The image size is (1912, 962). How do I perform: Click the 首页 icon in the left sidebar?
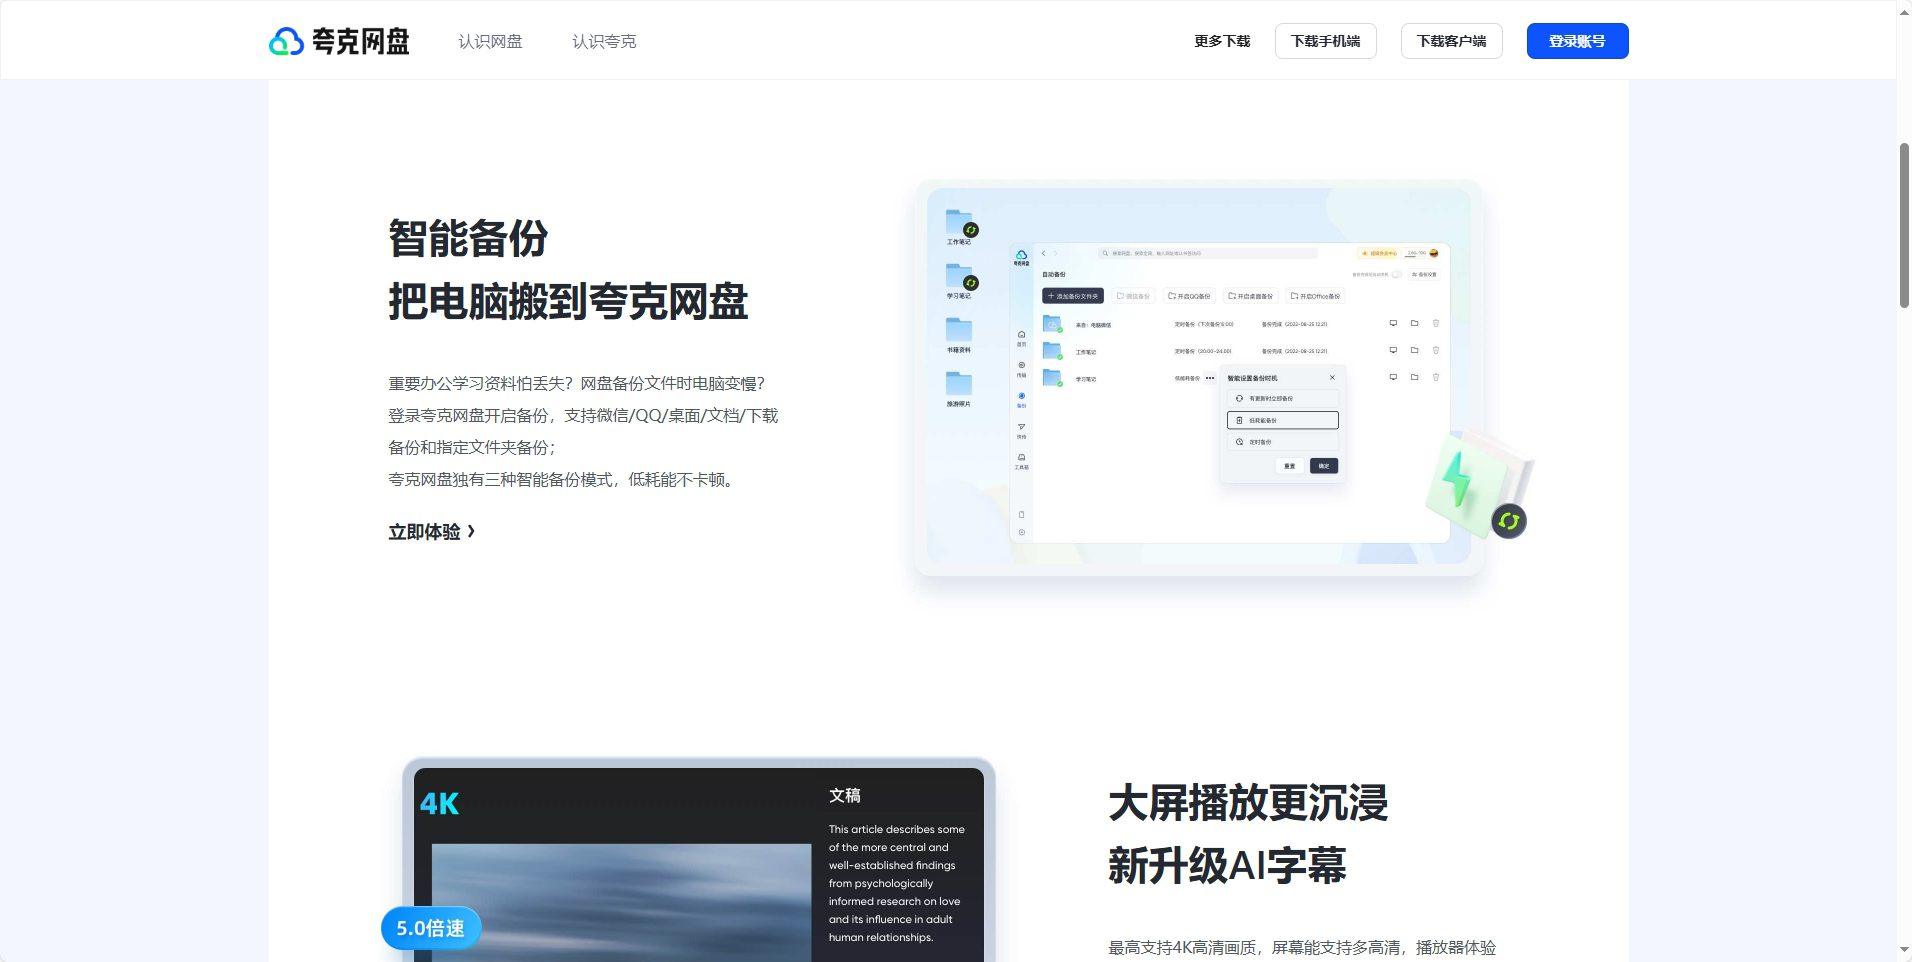tap(1021, 335)
